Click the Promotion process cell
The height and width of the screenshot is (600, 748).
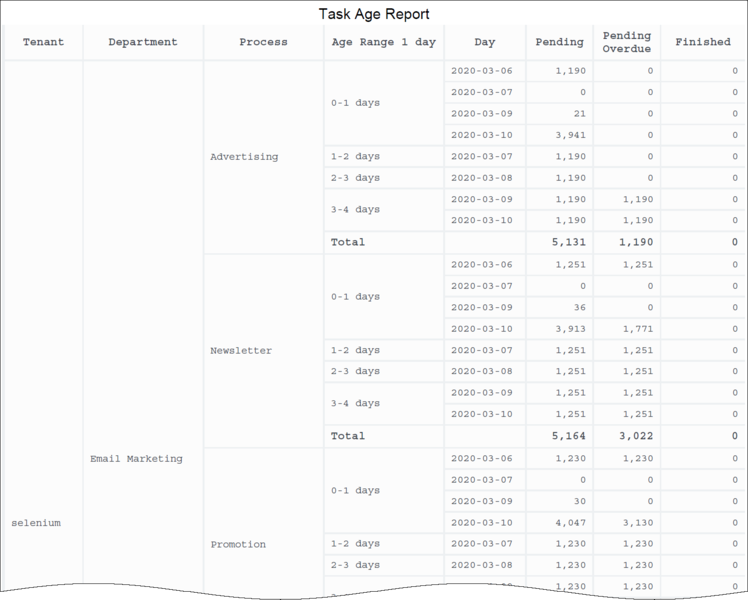(238, 544)
